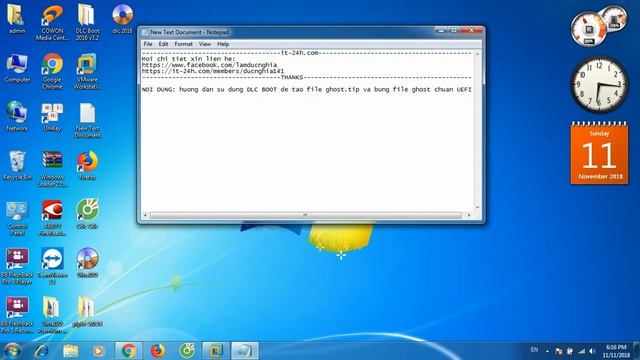The height and width of the screenshot is (360, 640).
Task: Launch Firefox from the desktop shortcut
Action: [x=87, y=165]
